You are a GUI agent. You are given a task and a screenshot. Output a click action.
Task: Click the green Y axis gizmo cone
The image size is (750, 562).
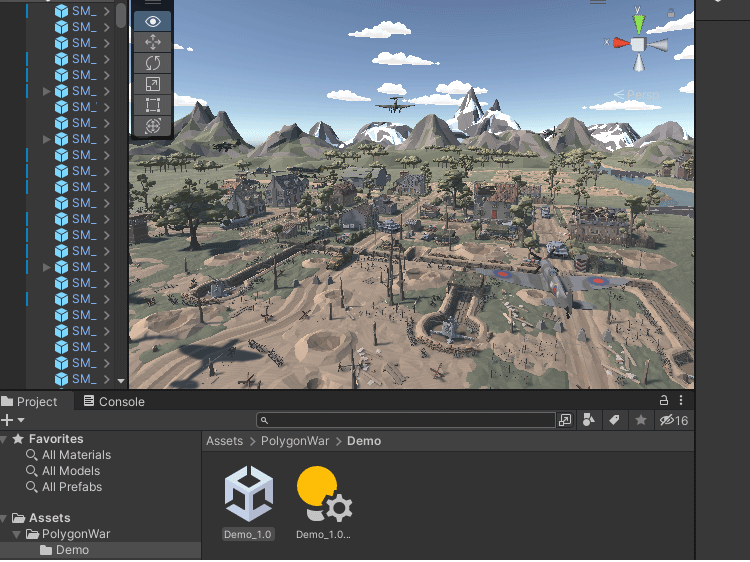638,21
